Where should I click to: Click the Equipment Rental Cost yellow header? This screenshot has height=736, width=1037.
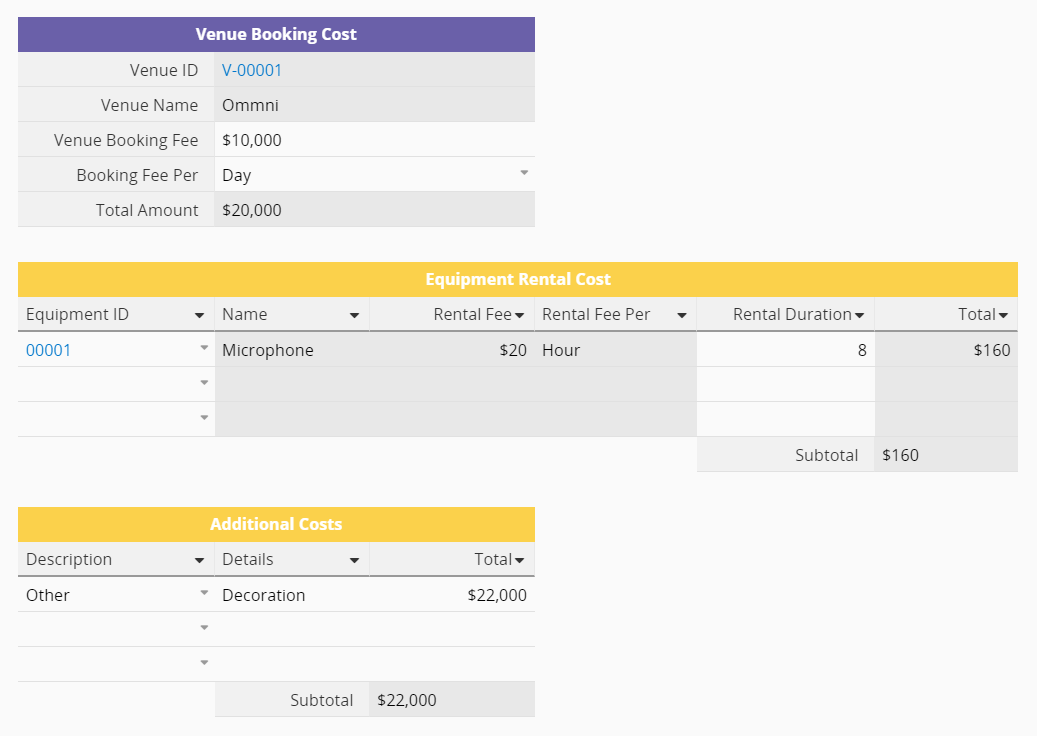[x=517, y=279]
